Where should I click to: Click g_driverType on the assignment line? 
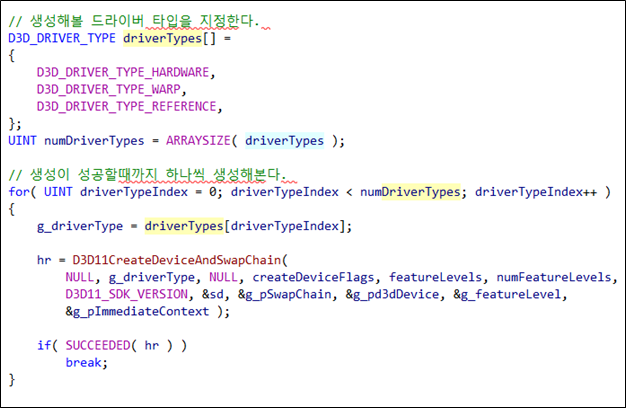pyautogui.click(x=80, y=226)
